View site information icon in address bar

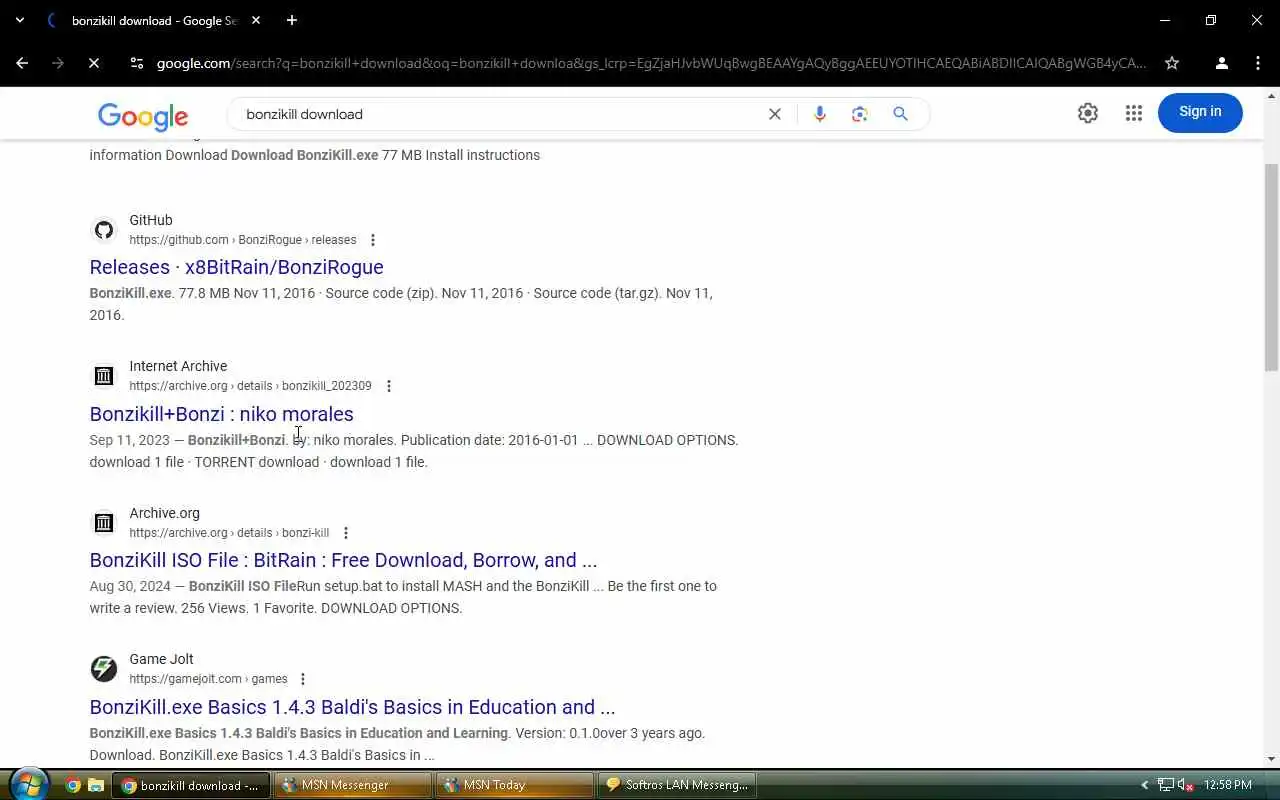[137, 63]
